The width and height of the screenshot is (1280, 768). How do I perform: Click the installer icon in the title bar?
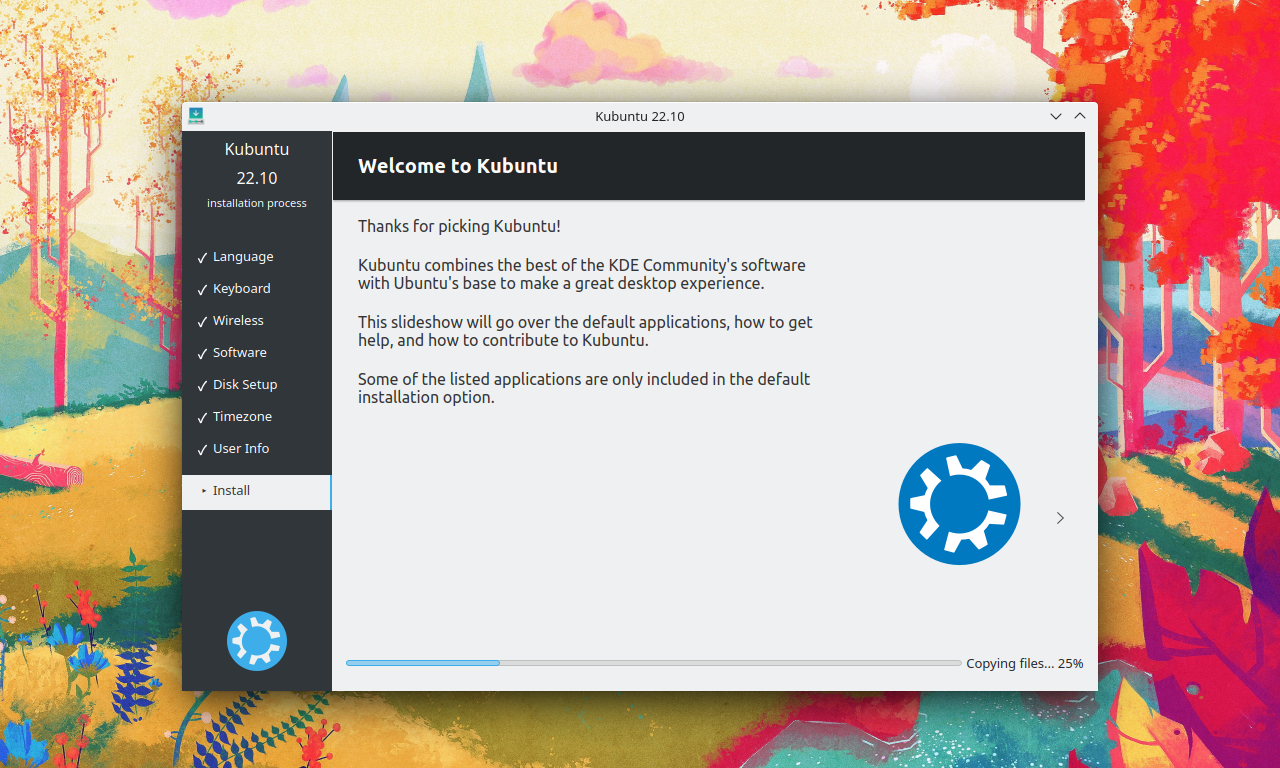pos(196,116)
